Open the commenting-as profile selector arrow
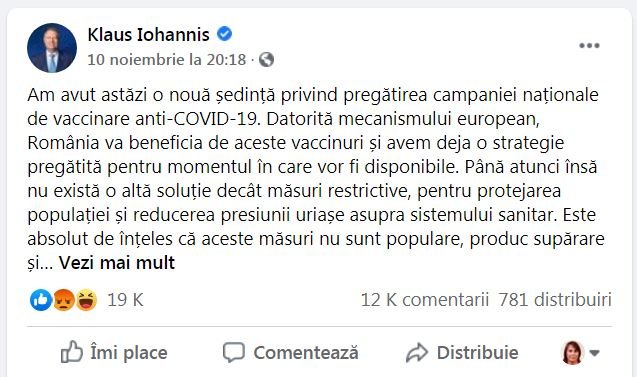The width and height of the screenshot is (637, 377). click(594, 353)
